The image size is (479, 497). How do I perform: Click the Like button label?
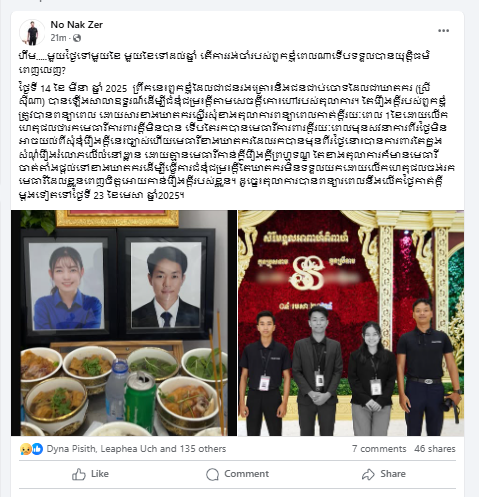pos(100,474)
